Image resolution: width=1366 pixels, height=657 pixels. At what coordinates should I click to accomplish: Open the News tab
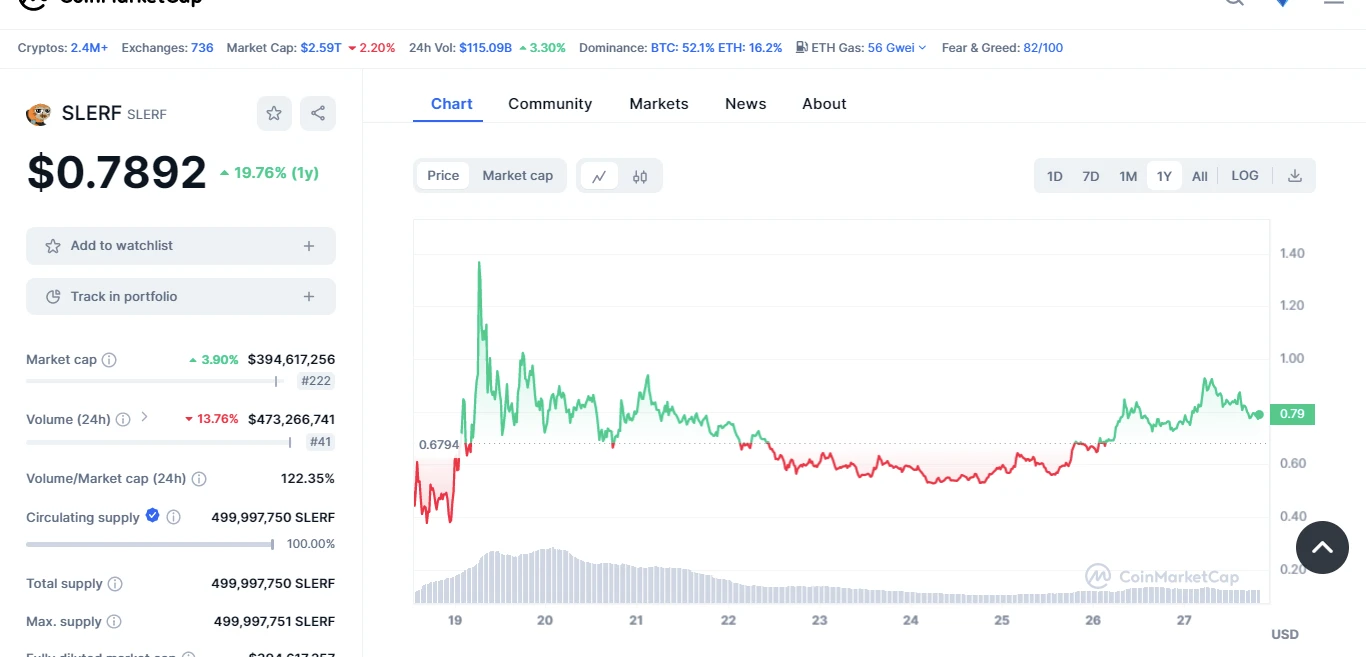[746, 104]
